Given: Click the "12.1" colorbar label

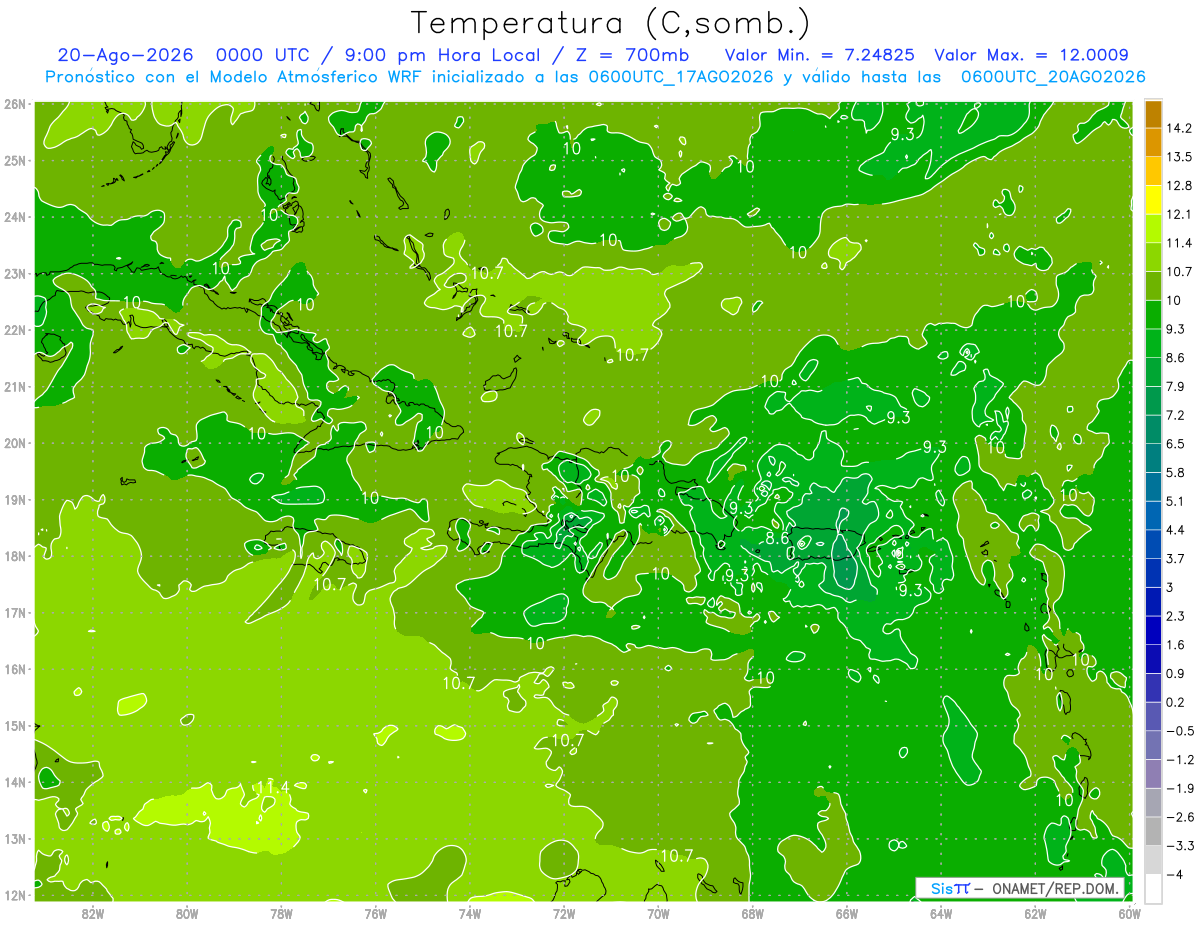Looking at the screenshot, I should pyautogui.click(x=1178, y=214).
